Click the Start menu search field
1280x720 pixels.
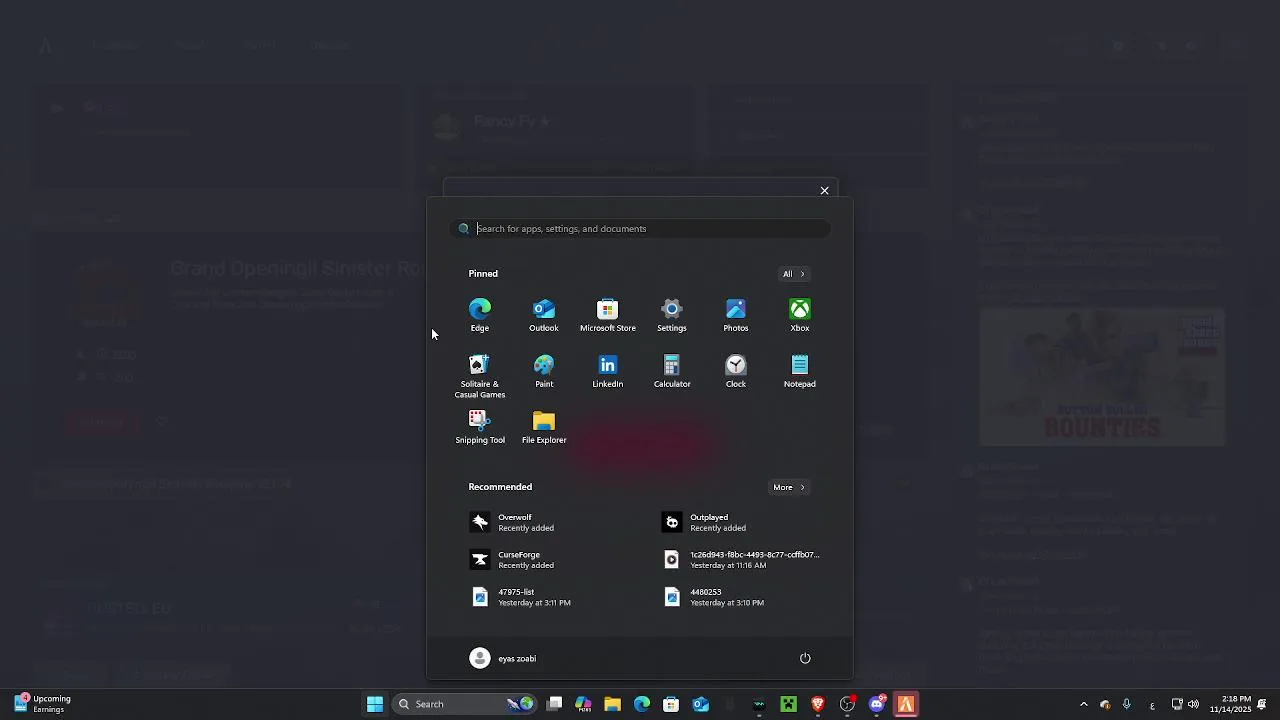pos(640,229)
